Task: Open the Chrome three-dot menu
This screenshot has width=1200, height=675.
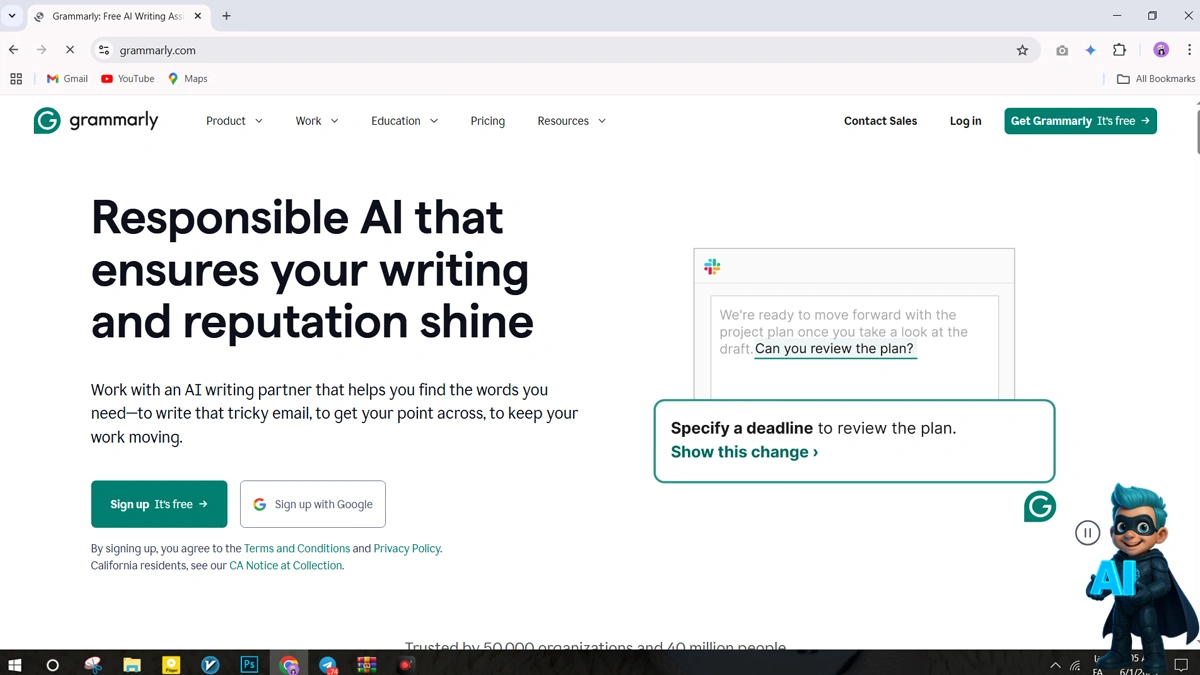Action: [x=1189, y=50]
